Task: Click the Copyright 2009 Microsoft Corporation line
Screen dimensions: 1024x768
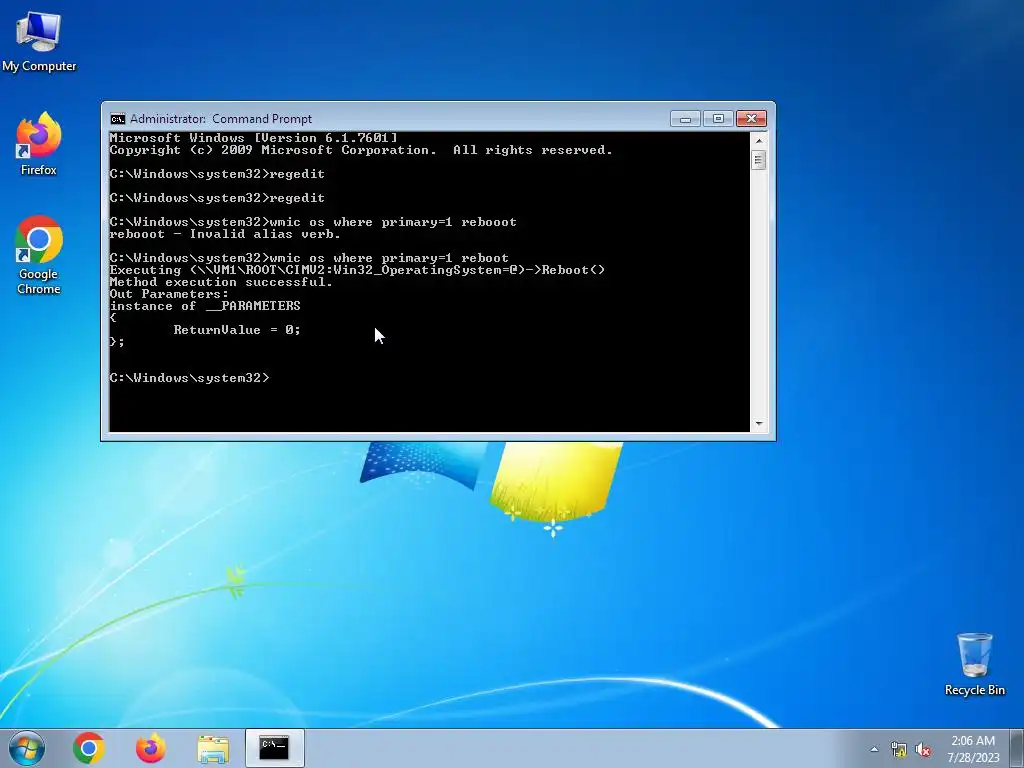Action: tap(360, 150)
